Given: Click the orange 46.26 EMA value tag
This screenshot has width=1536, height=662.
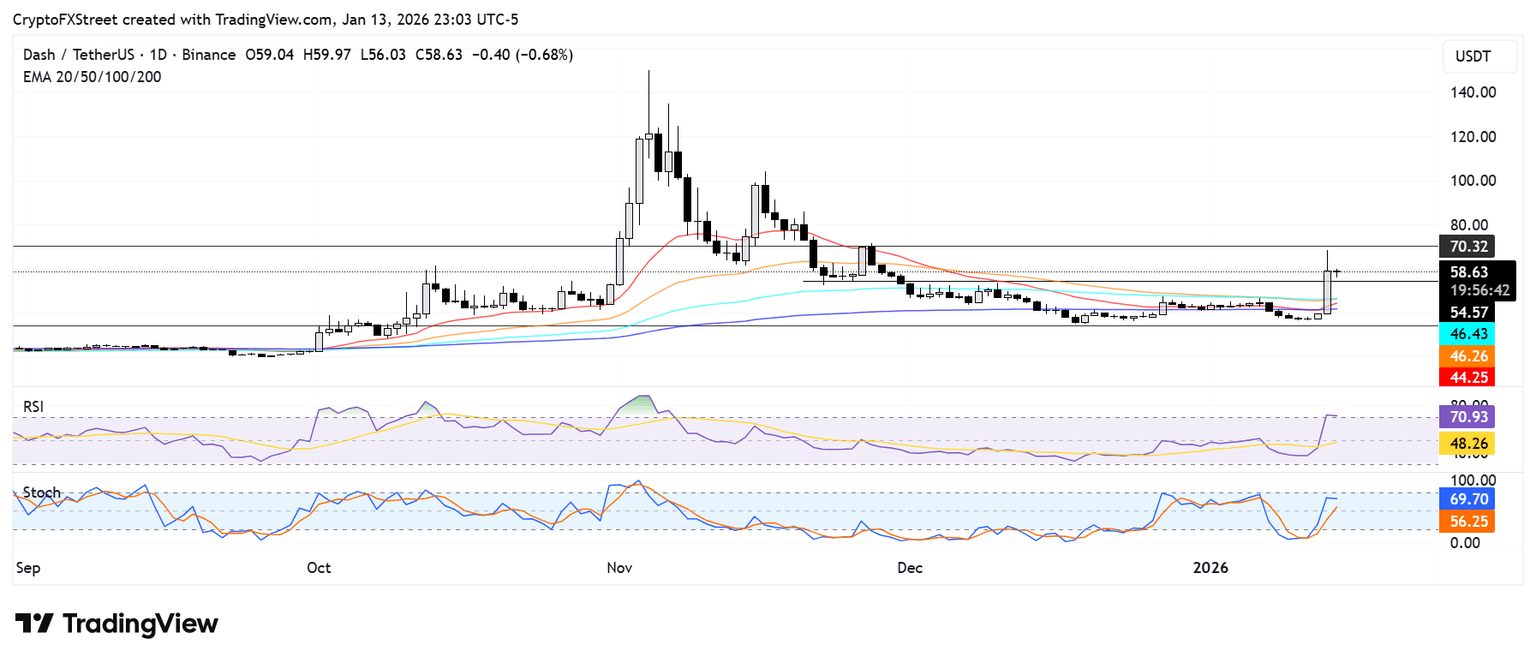Looking at the screenshot, I should click(1468, 356).
